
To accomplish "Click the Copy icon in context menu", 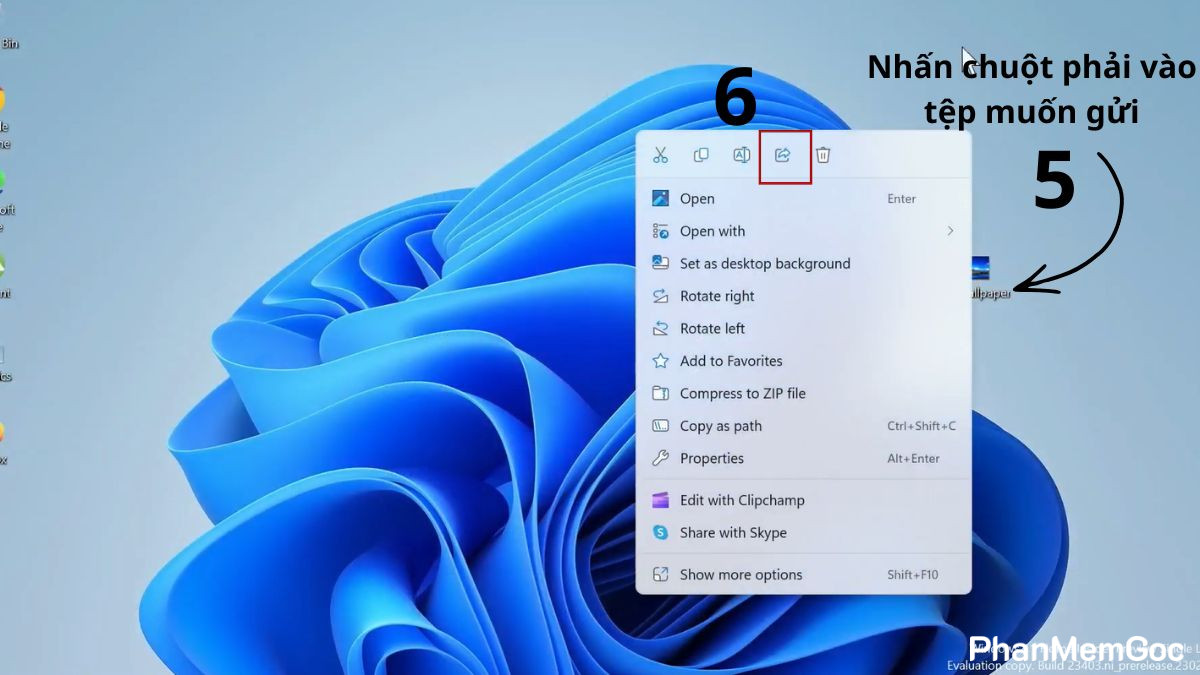I will point(701,155).
